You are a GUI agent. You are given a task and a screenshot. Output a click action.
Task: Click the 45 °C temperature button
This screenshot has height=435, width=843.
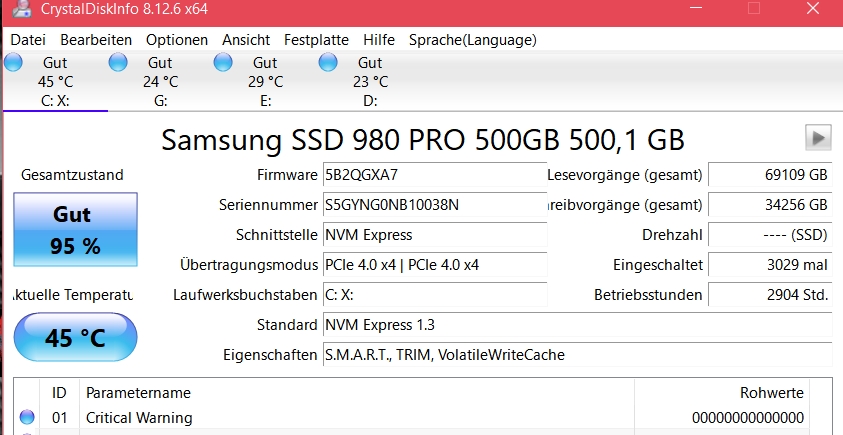pos(75,337)
